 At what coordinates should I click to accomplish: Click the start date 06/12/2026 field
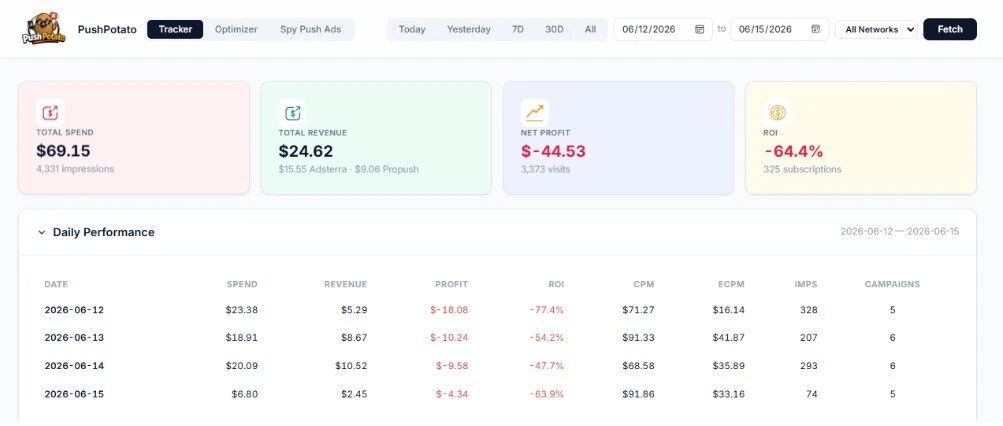coord(663,29)
